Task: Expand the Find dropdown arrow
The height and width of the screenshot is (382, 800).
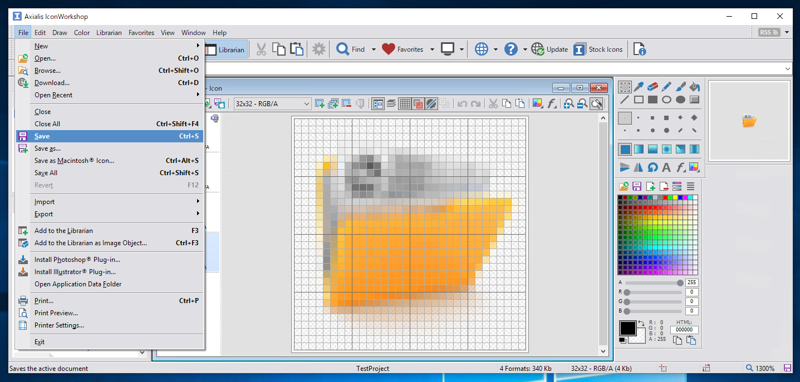Action: point(373,49)
